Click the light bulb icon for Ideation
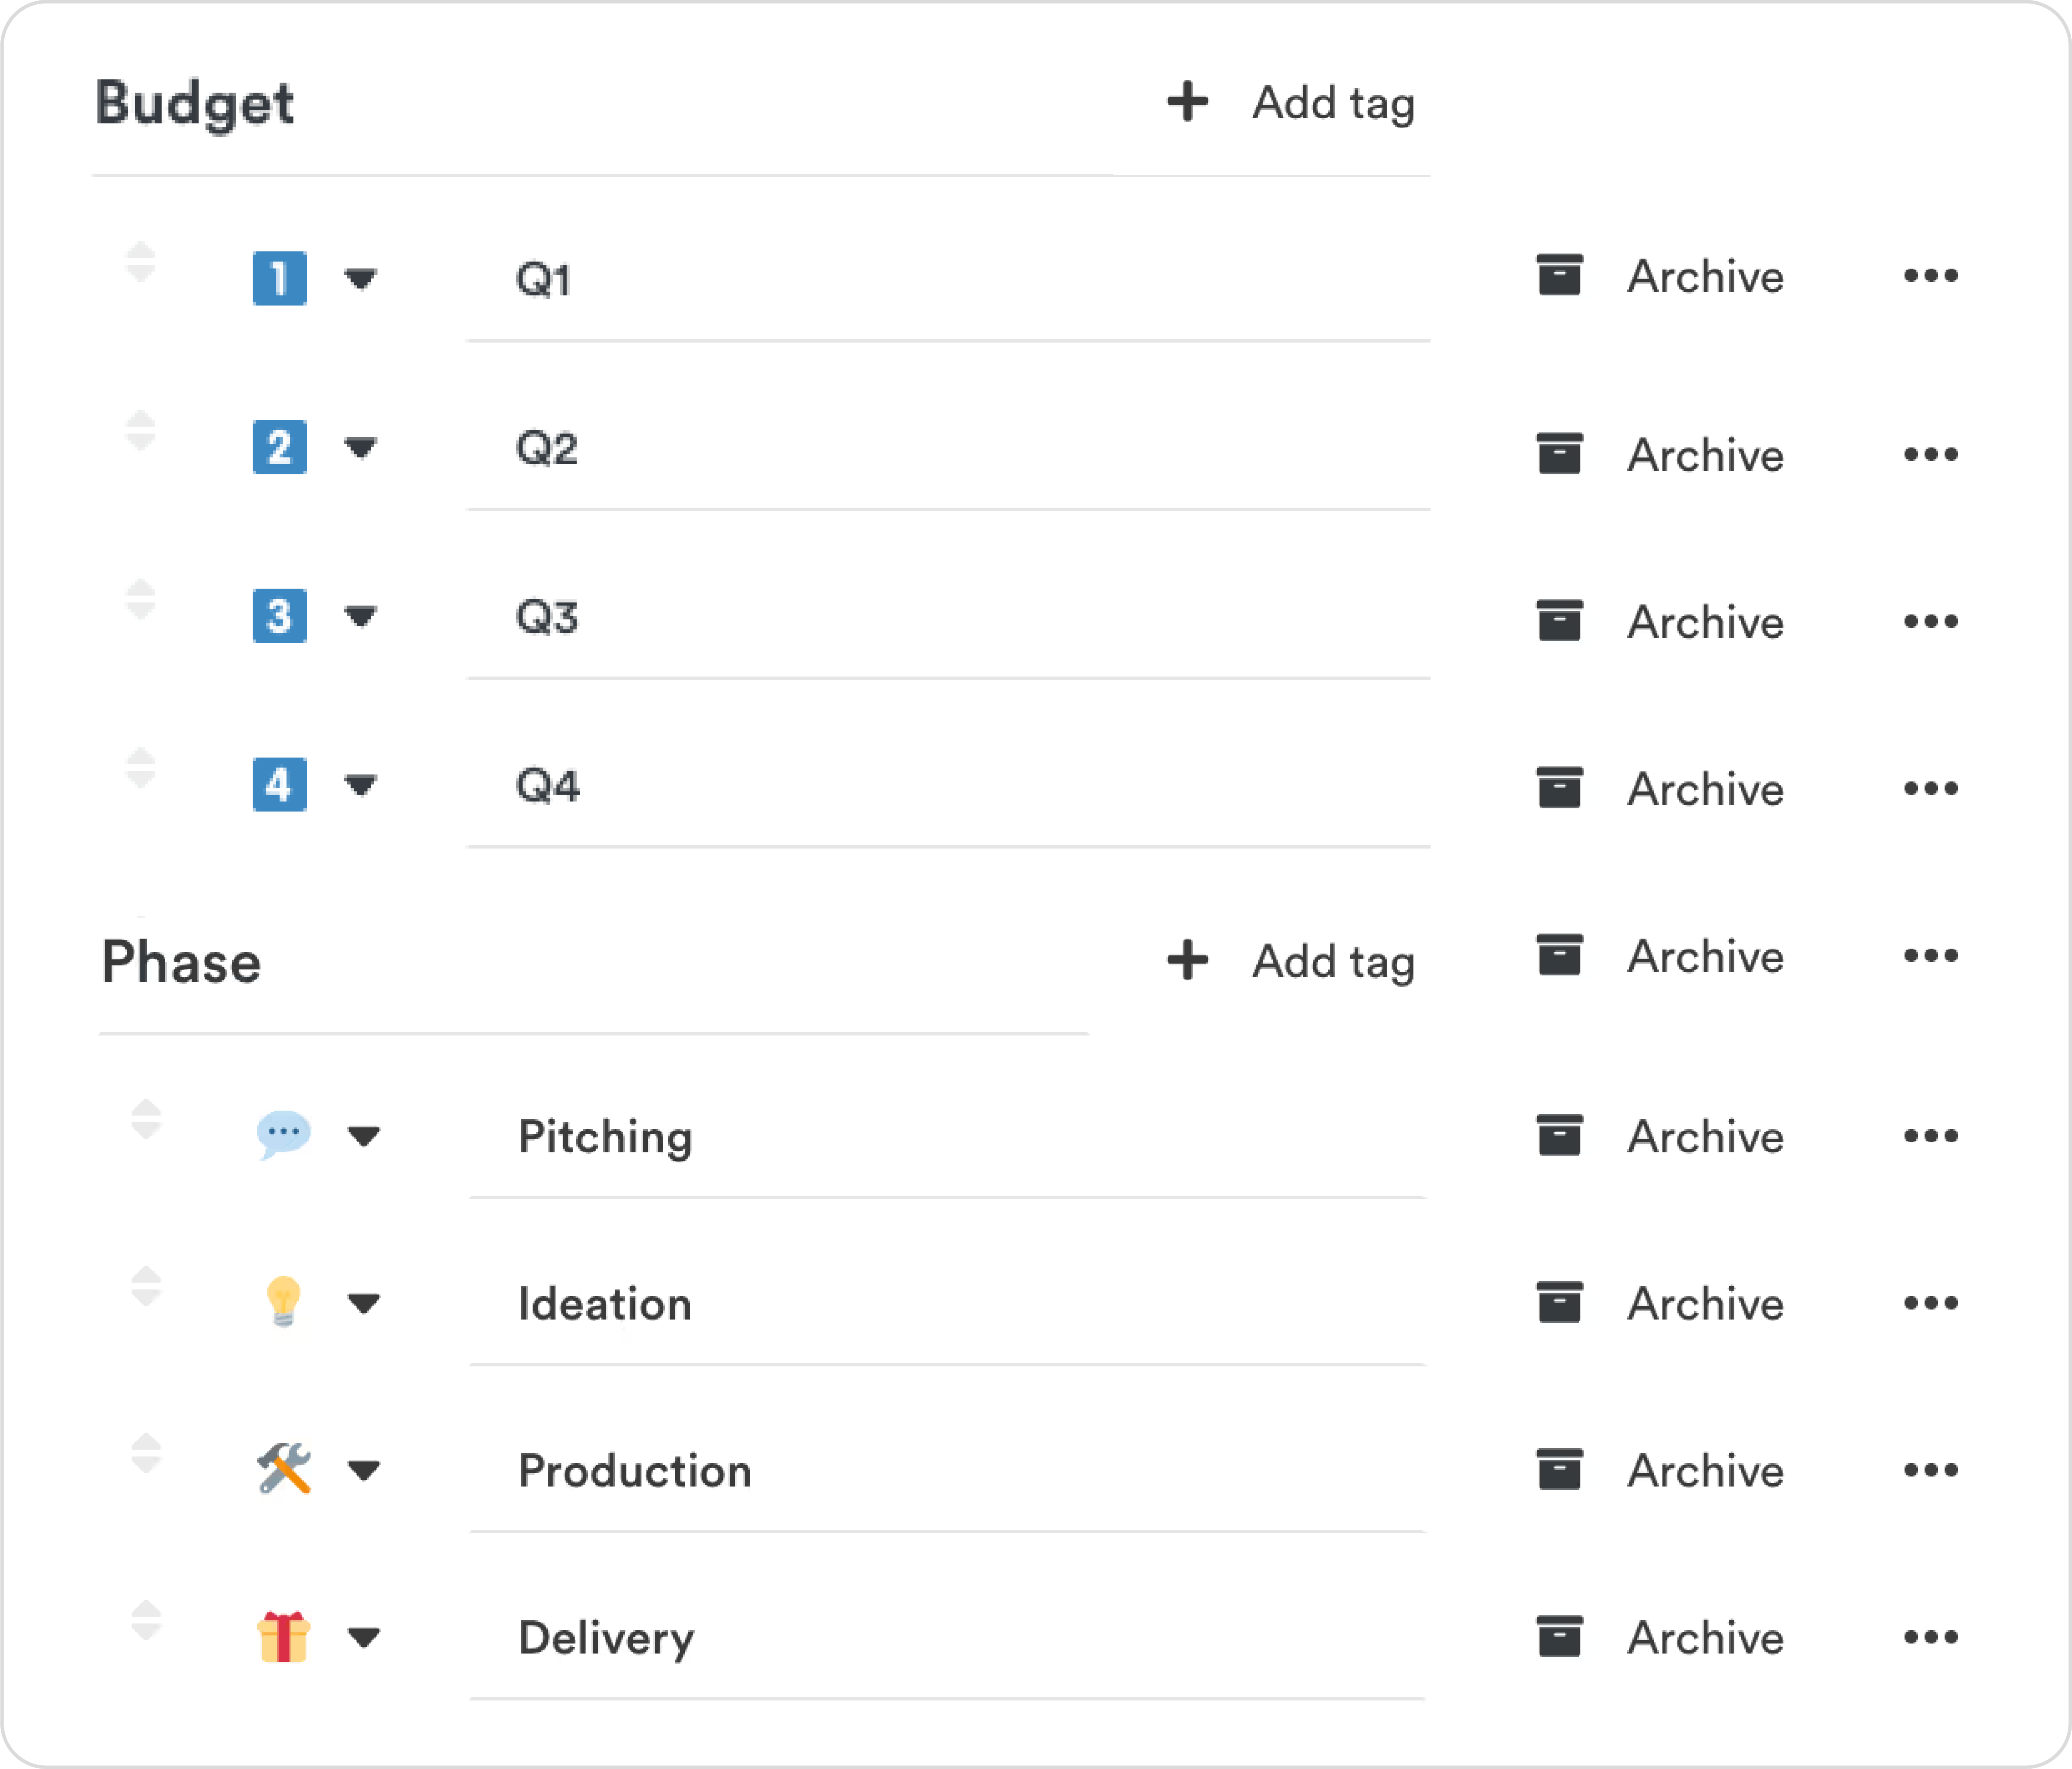Viewport: 2072px width, 1769px height. [x=283, y=1302]
